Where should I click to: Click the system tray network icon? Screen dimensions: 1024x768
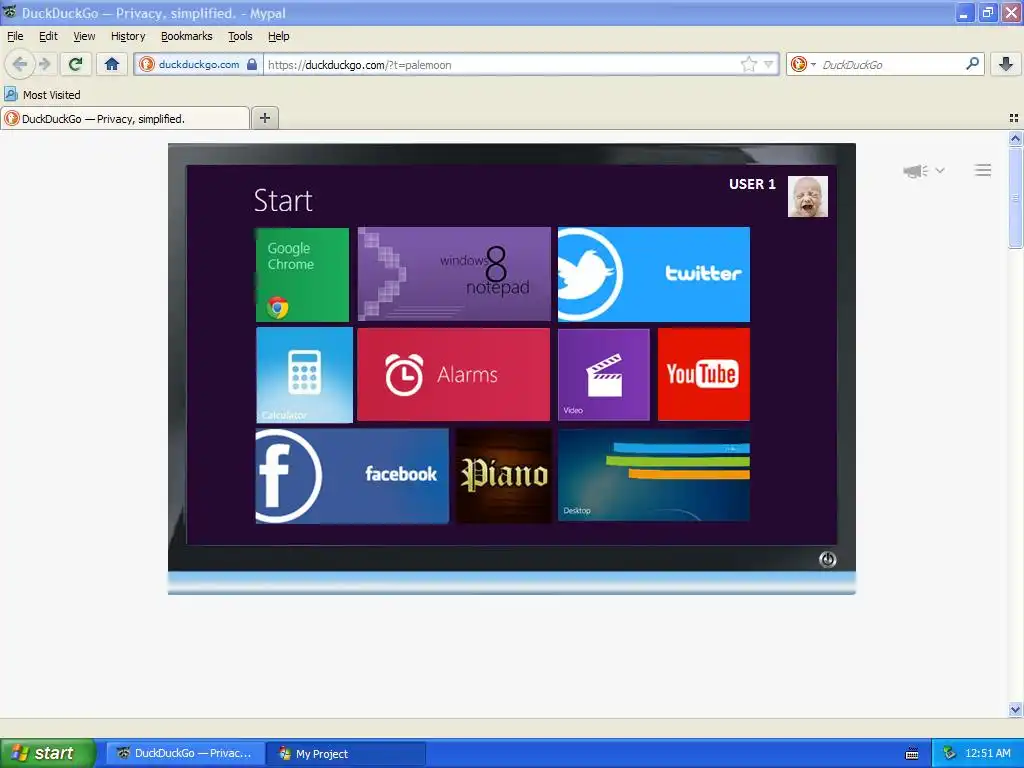(949, 753)
